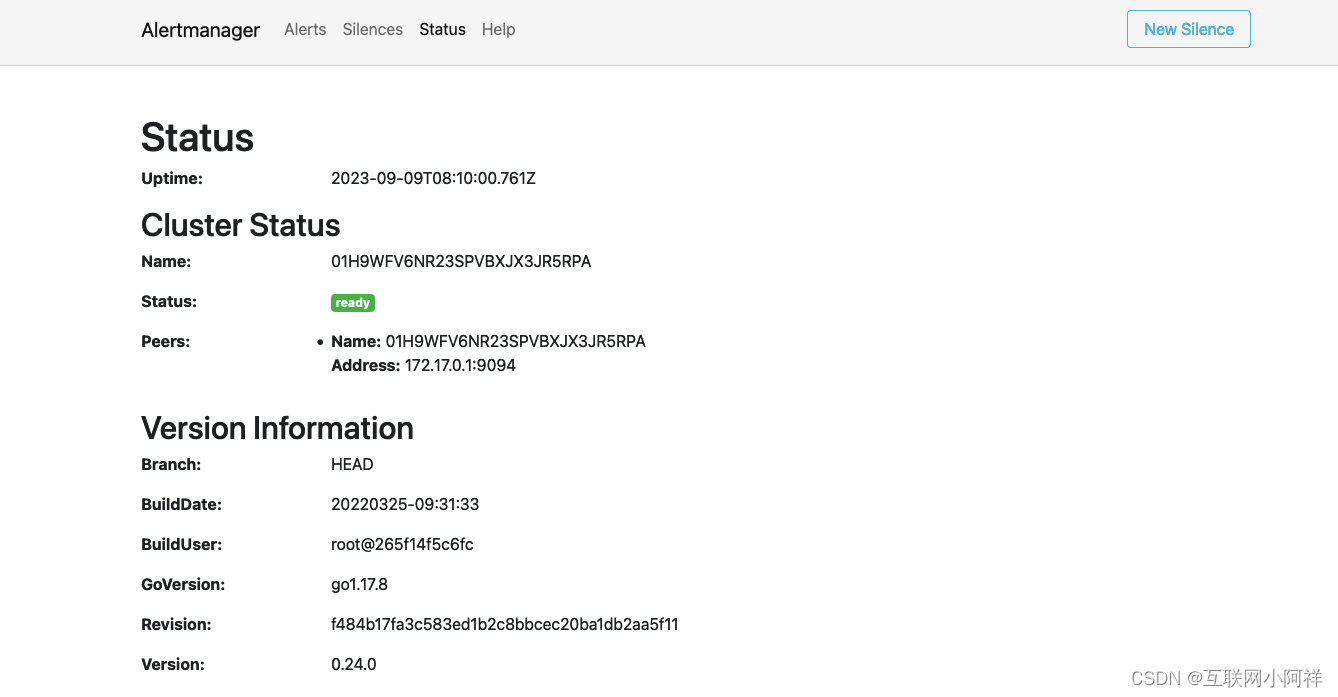Click the cluster name beside Name: label
Image resolution: width=1338 pixels, height=697 pixels.
461,262
